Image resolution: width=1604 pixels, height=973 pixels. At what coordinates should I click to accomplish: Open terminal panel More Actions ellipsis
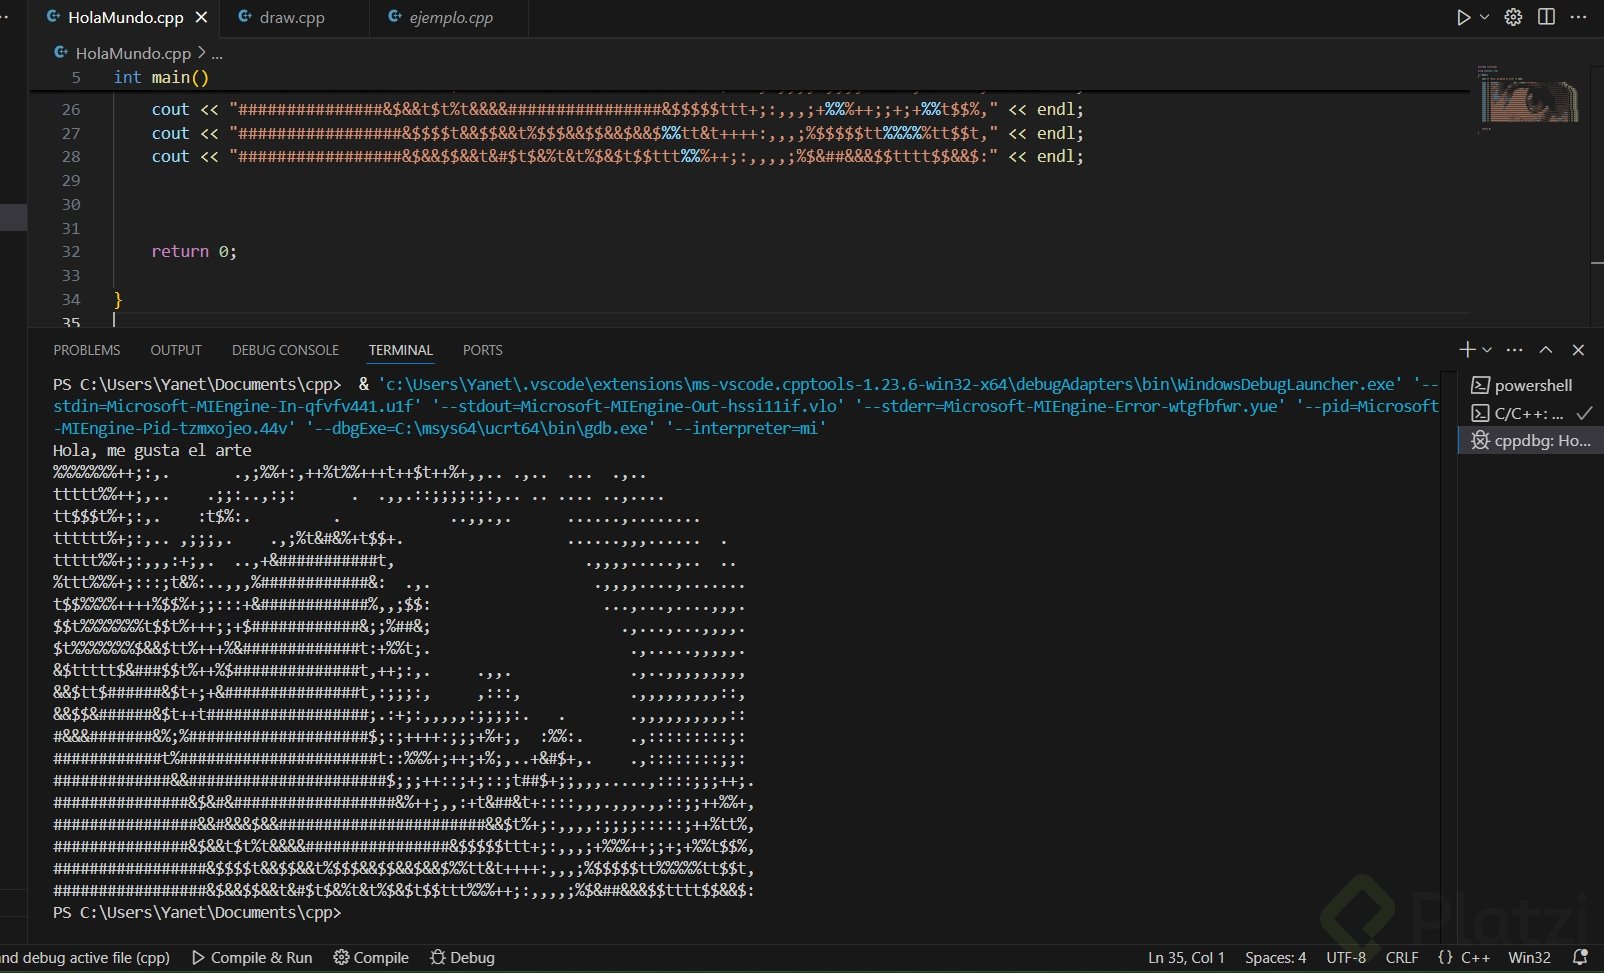tap(1515, 350)
